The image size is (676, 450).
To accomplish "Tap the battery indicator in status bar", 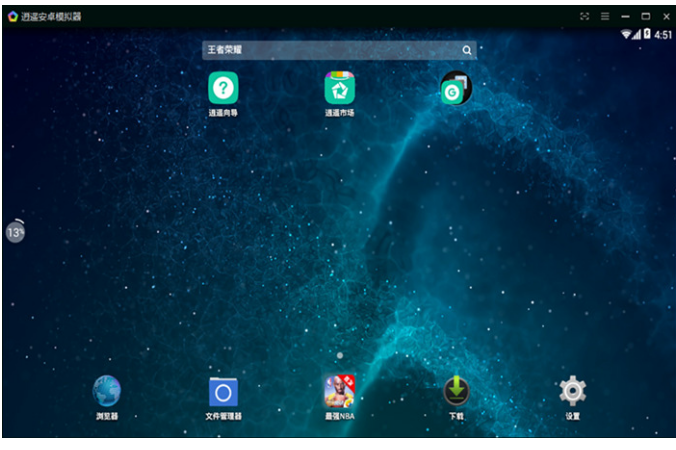I will [x=647, y=34].
